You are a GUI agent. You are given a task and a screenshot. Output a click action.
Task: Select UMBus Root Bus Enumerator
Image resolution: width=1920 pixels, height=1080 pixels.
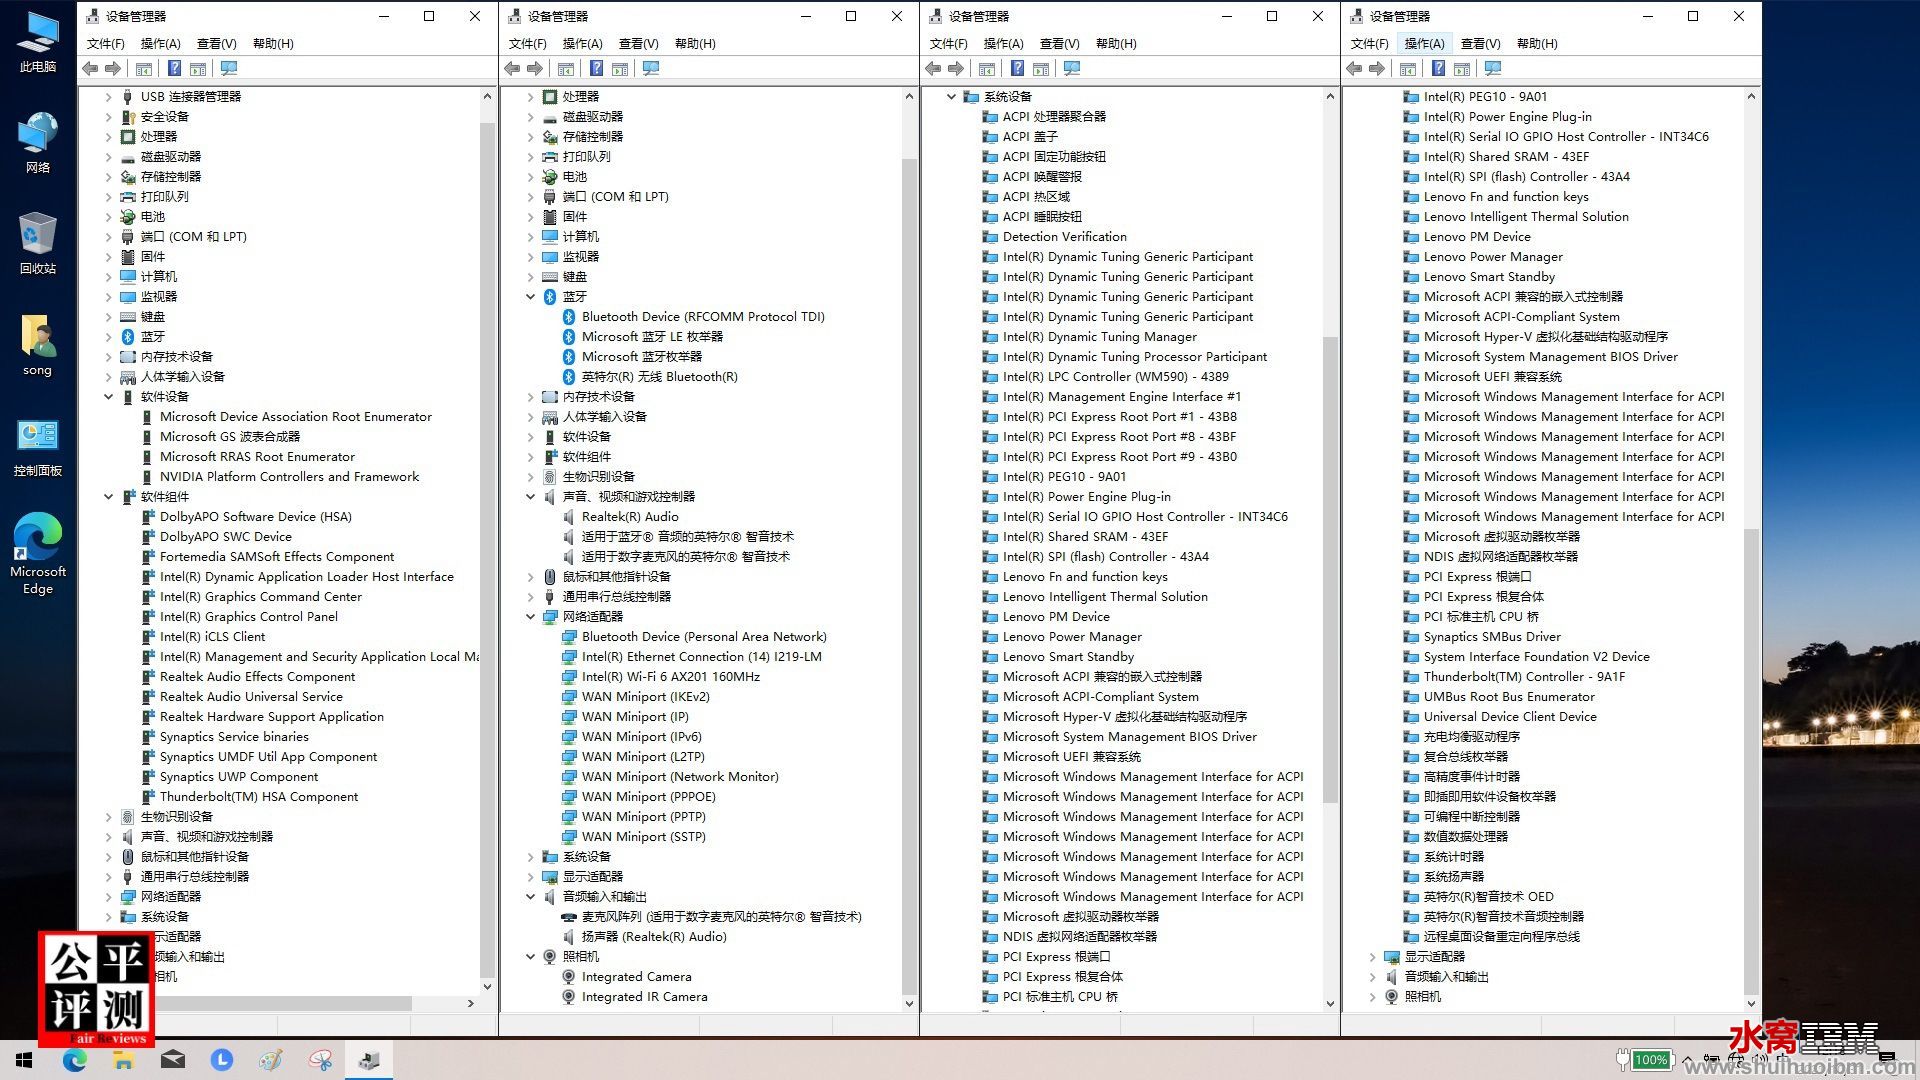pos(1509,697)
